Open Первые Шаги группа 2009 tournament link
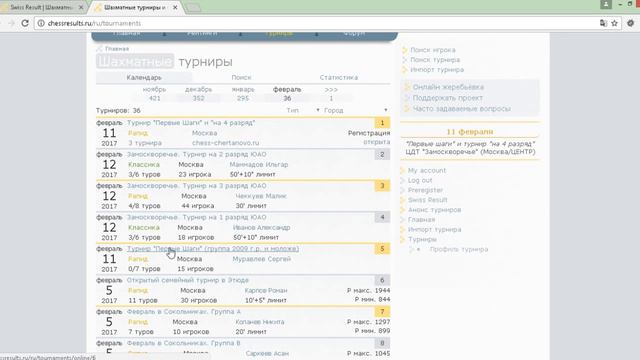Screen dimensions: 640x360 213,249
